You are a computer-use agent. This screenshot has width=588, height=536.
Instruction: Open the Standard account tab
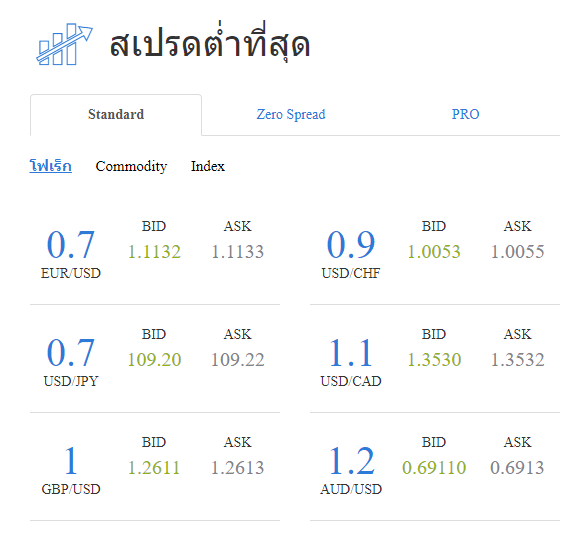116,114
